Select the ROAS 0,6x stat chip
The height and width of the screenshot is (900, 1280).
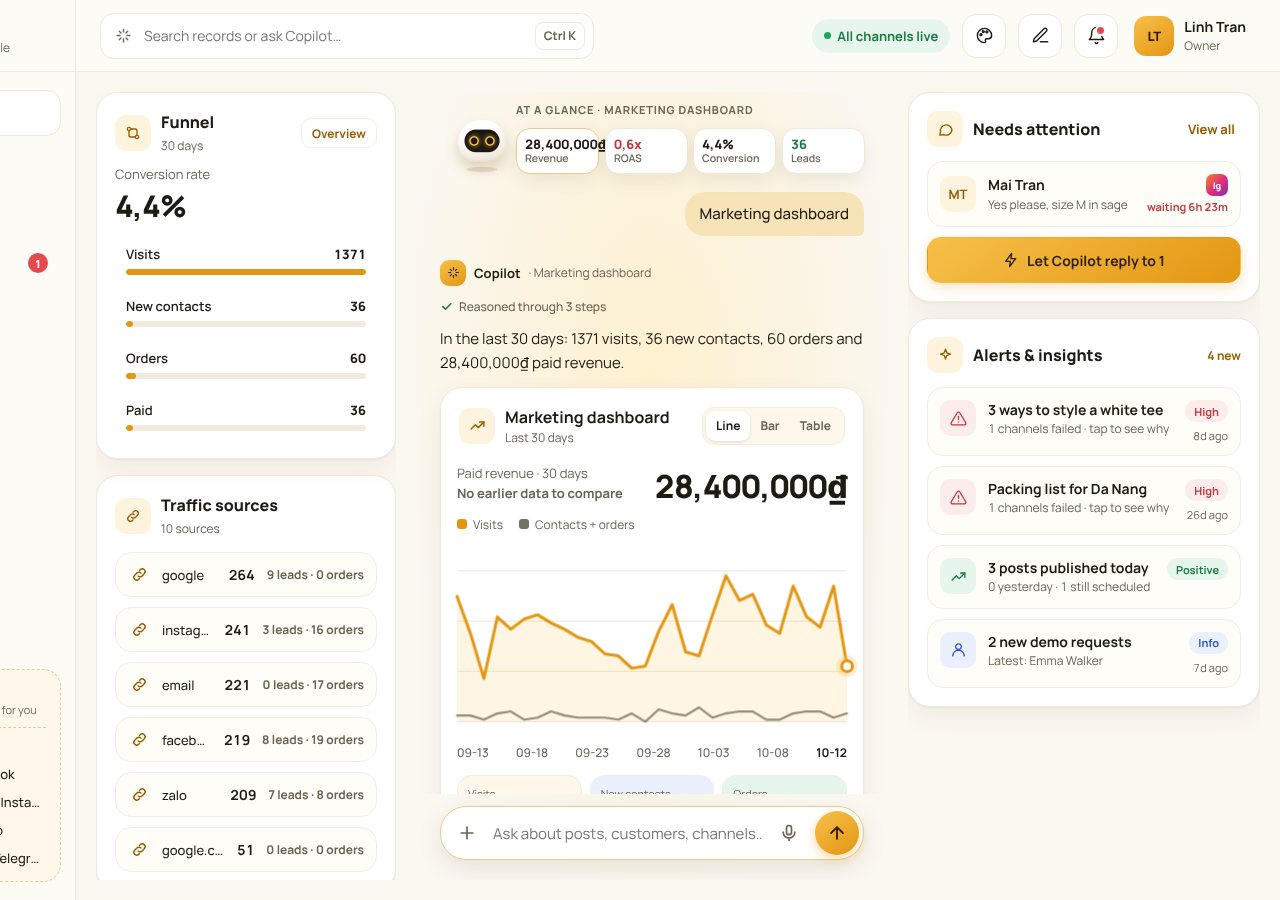tap(646, 151)
